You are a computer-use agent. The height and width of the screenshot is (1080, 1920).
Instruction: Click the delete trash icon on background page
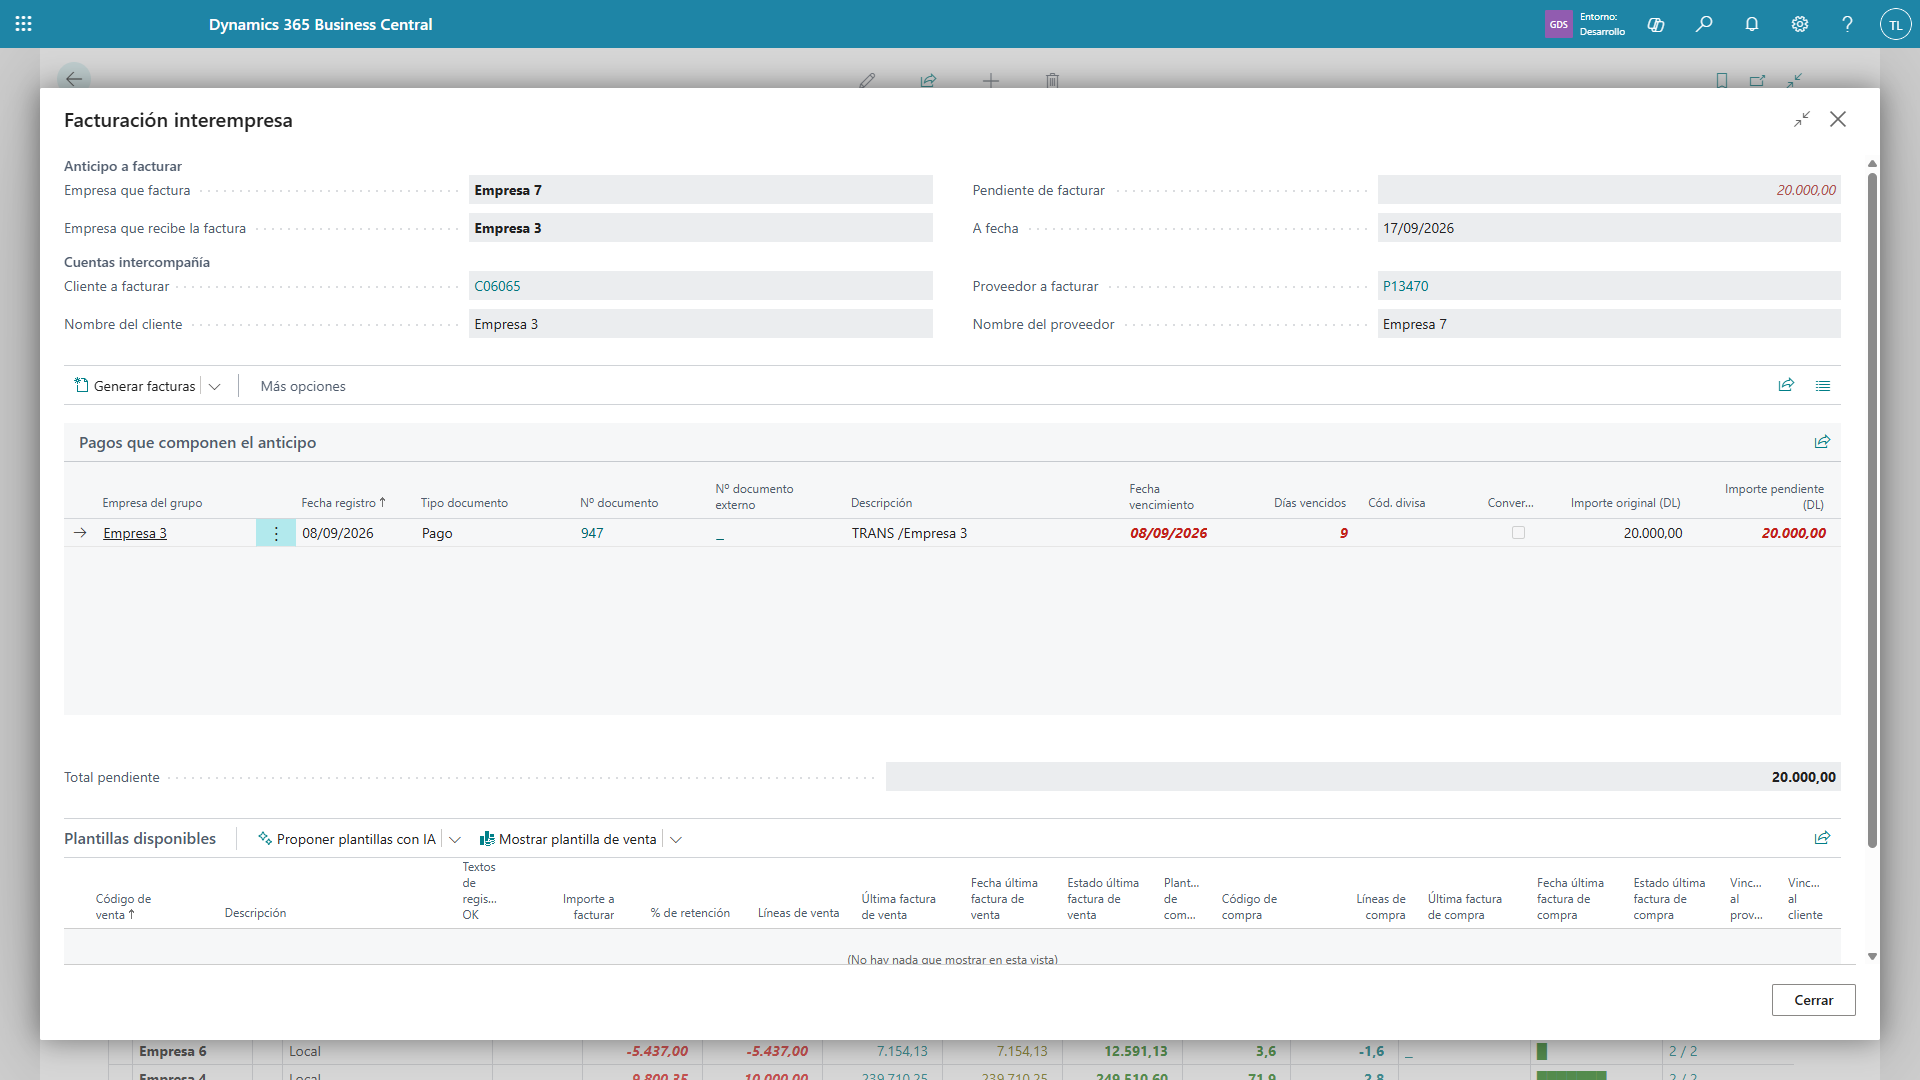pos(1052,80)
